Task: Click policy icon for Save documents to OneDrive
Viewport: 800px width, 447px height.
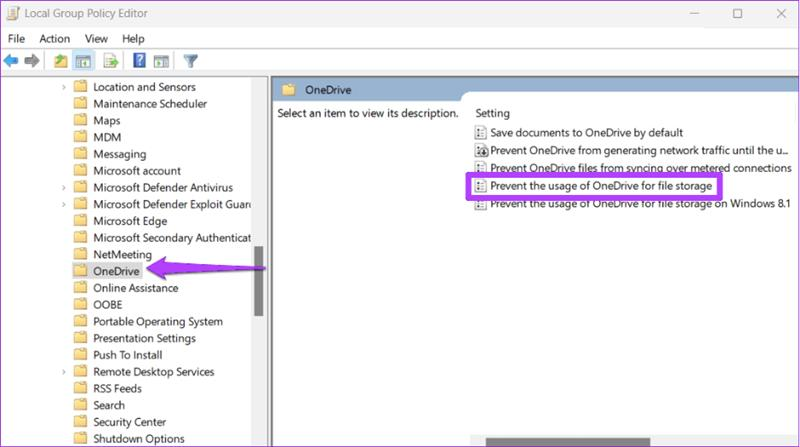Action: coord(480,133)
